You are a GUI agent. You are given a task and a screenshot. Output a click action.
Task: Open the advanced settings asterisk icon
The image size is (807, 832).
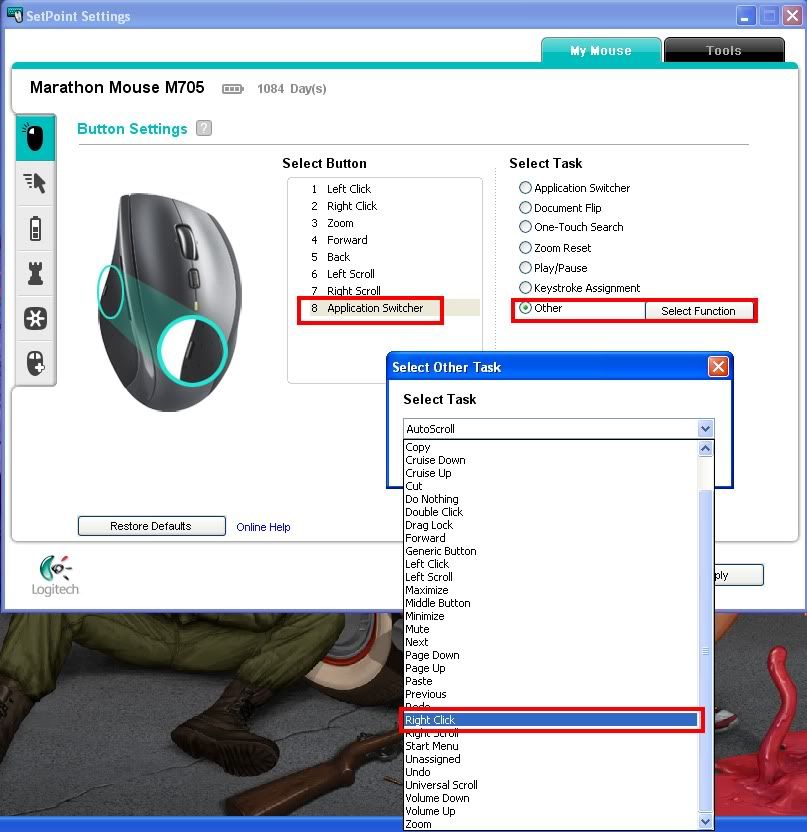point(36,319)
